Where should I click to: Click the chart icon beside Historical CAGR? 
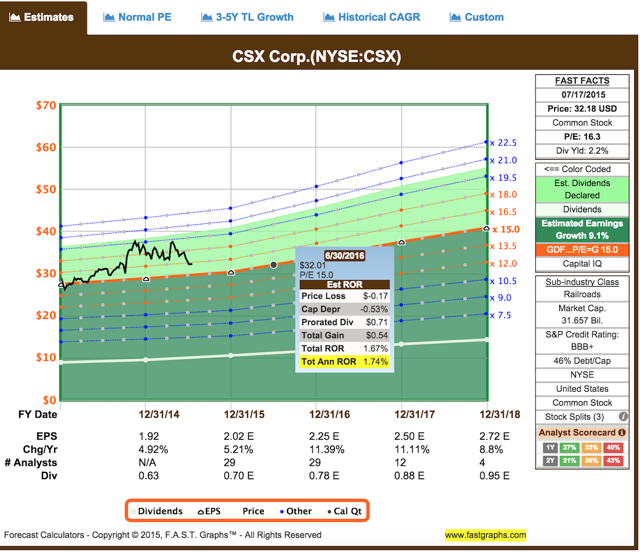click(x=329, y=17)
